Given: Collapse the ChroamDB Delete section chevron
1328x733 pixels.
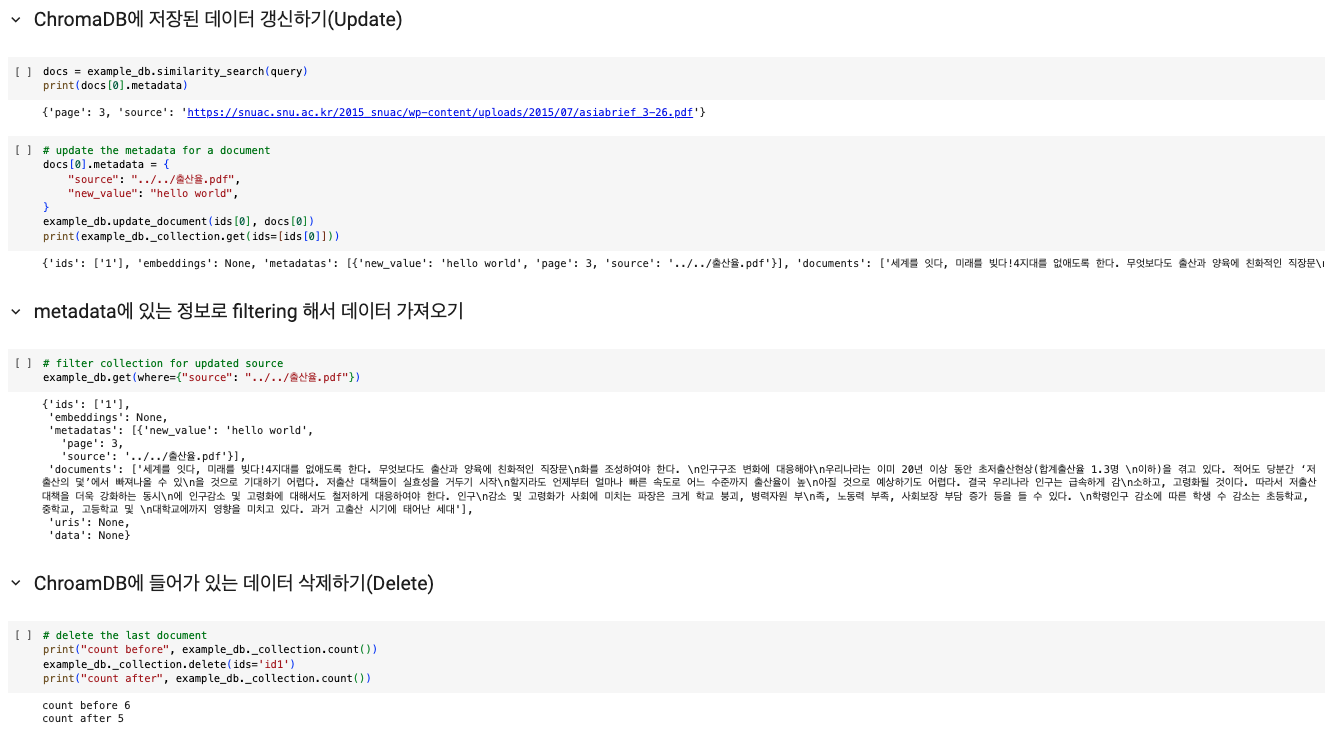Looking at the screenshot, I should (15, 583).
